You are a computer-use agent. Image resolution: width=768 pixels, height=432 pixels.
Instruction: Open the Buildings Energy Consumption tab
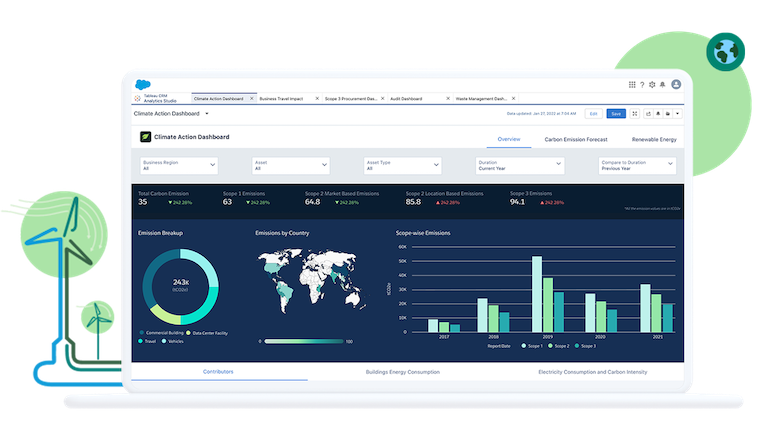(403, 372)
